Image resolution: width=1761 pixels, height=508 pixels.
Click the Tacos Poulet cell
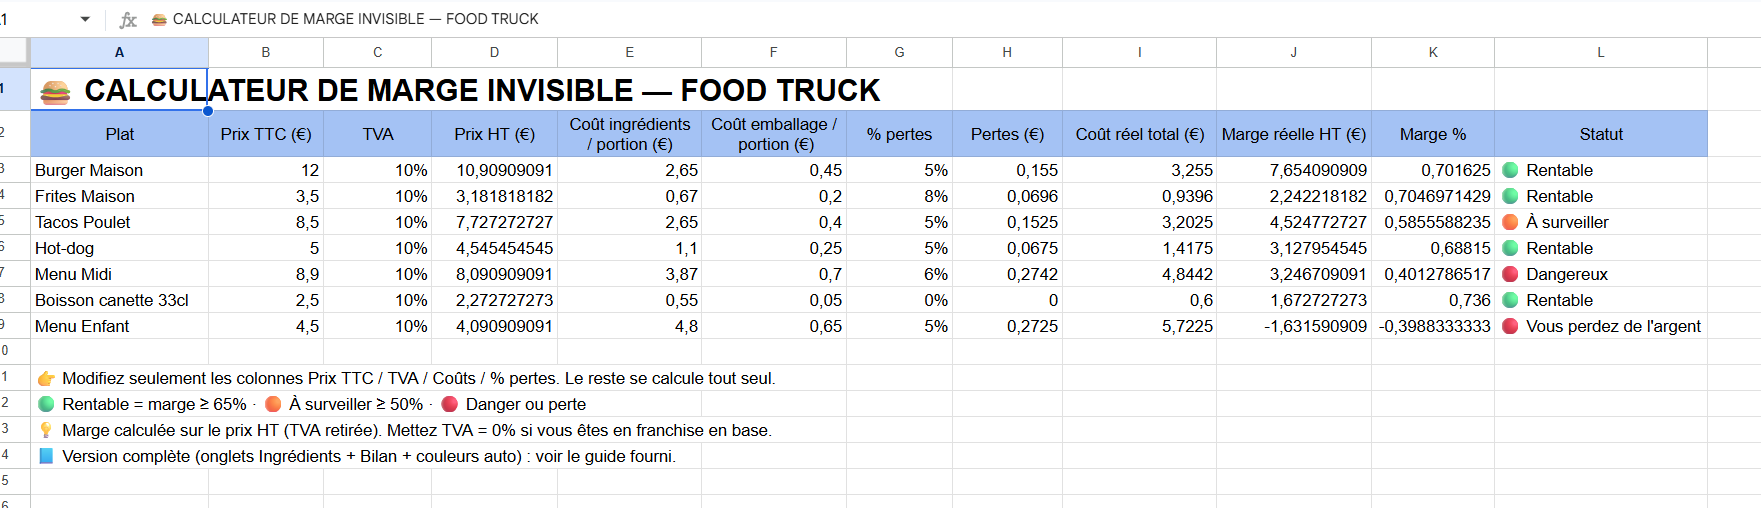119,222
